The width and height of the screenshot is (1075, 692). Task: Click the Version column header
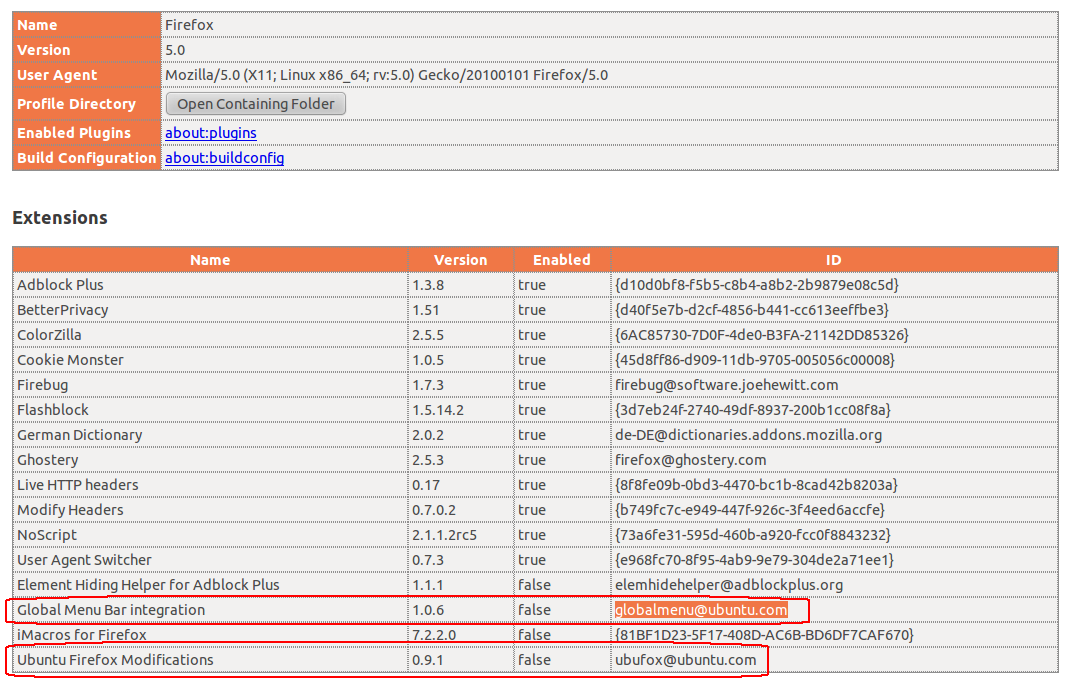pyautogui.click(x=461, y=260)
